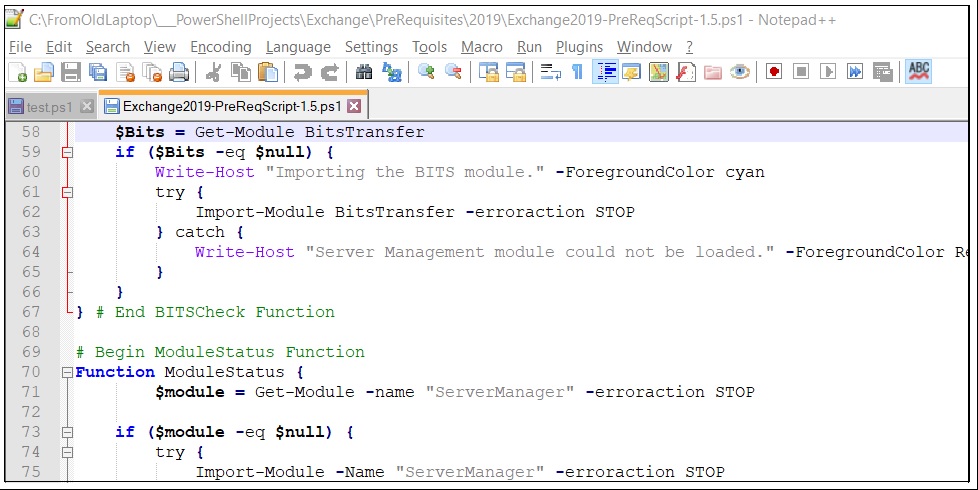Open the Encoding menu
The width and height of the screenshot is (978, 490).
pos(220,47)
